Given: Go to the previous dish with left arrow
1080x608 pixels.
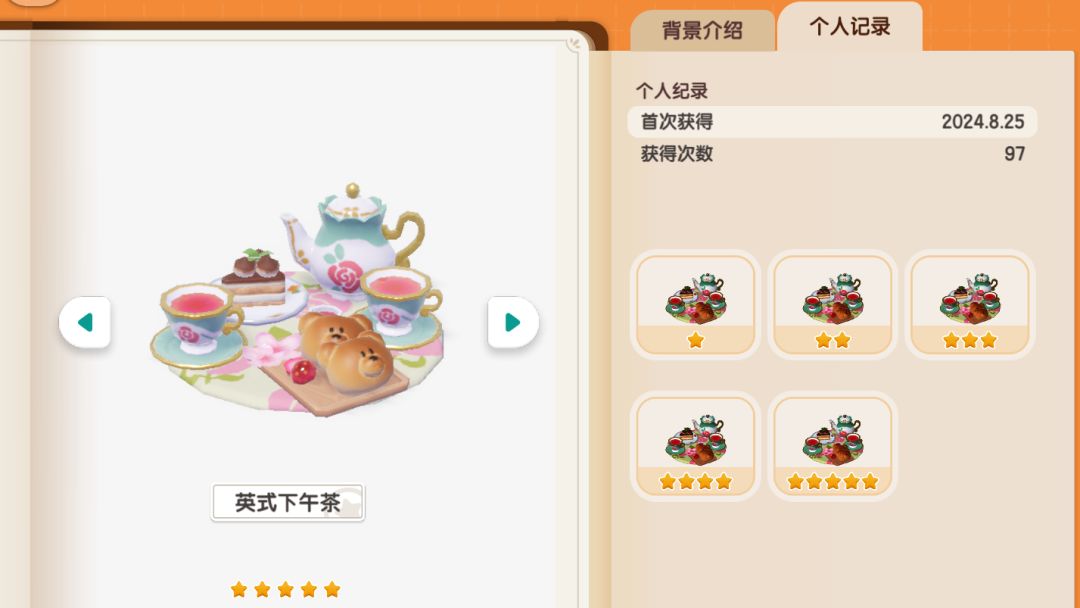Looking at the screenshot, I should (x=85, y=322).
